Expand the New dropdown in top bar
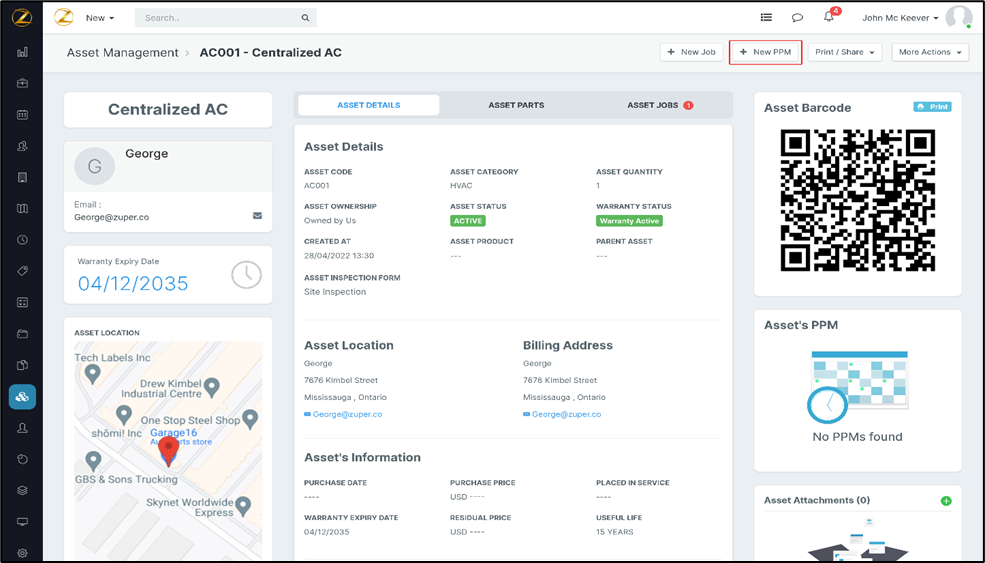 (x=100, y=18)
